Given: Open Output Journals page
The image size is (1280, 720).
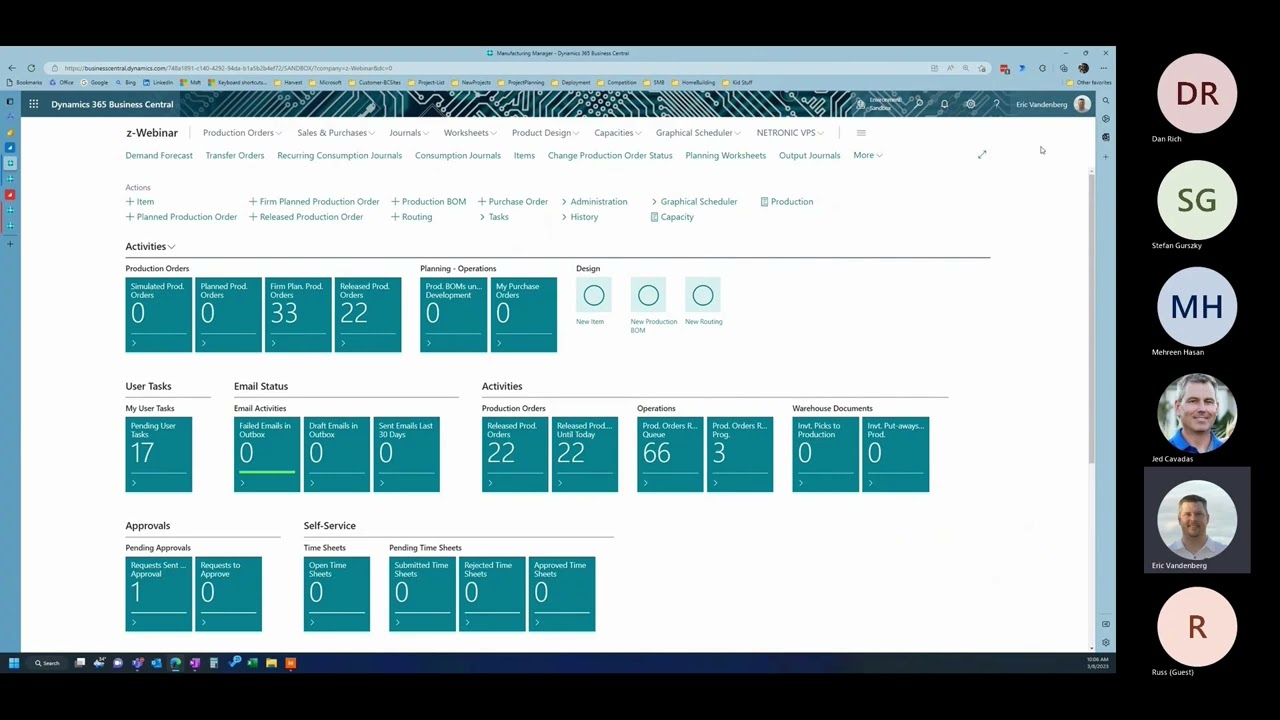Looking at the screenshot, I should [809, 155].
